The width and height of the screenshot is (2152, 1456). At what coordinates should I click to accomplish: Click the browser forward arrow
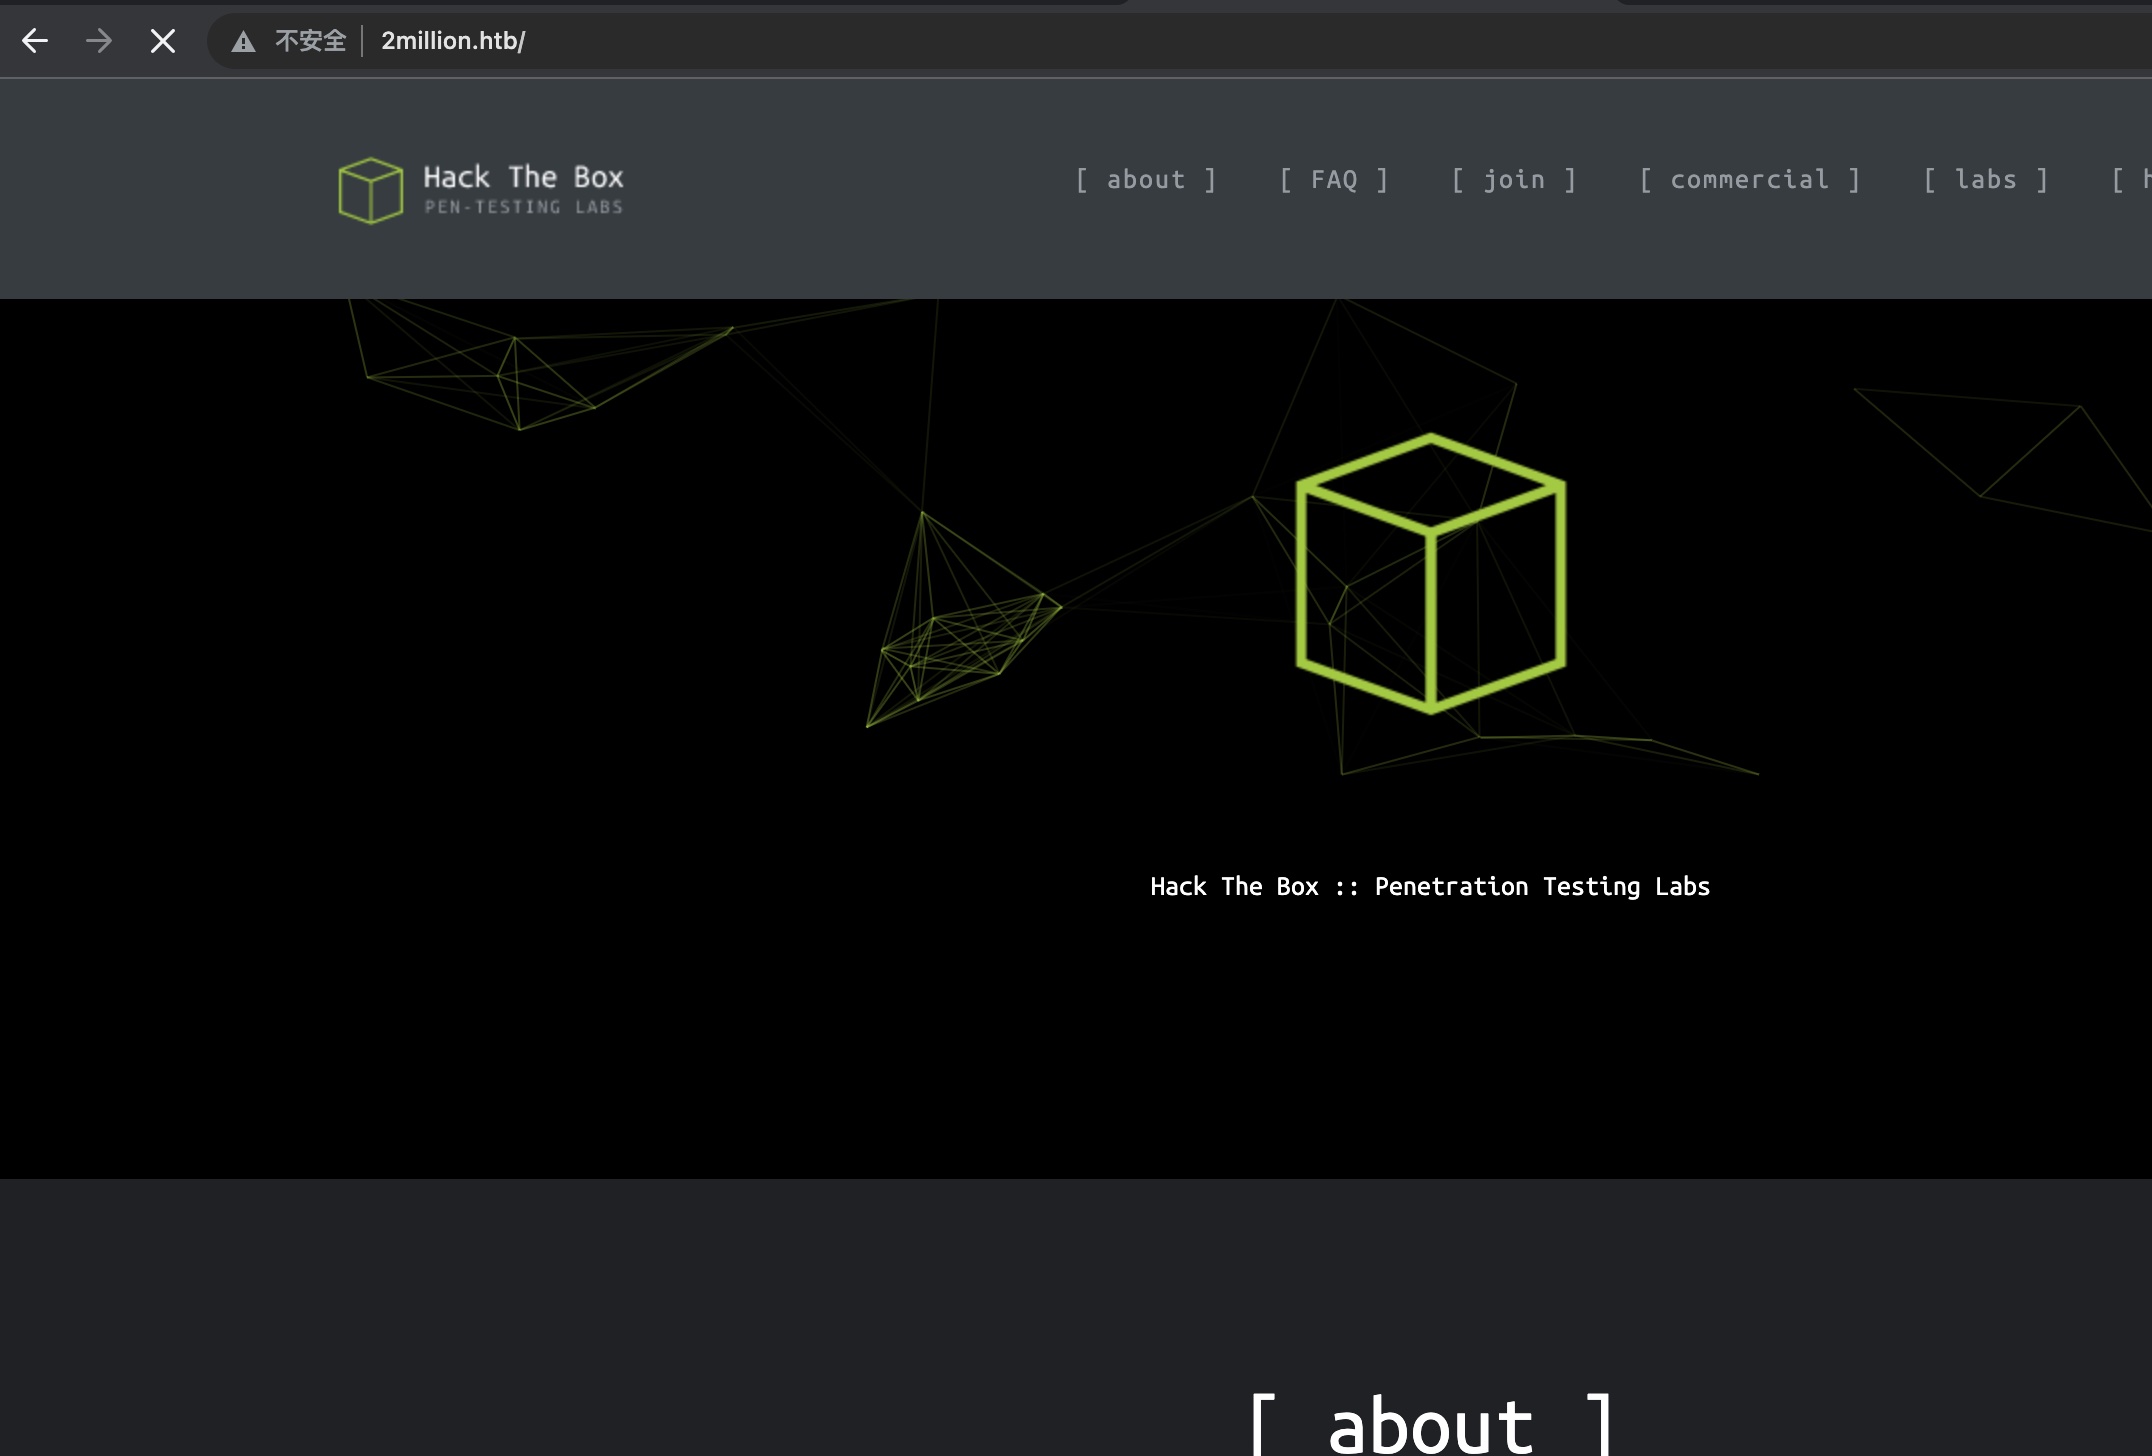(x=99, y=41)
